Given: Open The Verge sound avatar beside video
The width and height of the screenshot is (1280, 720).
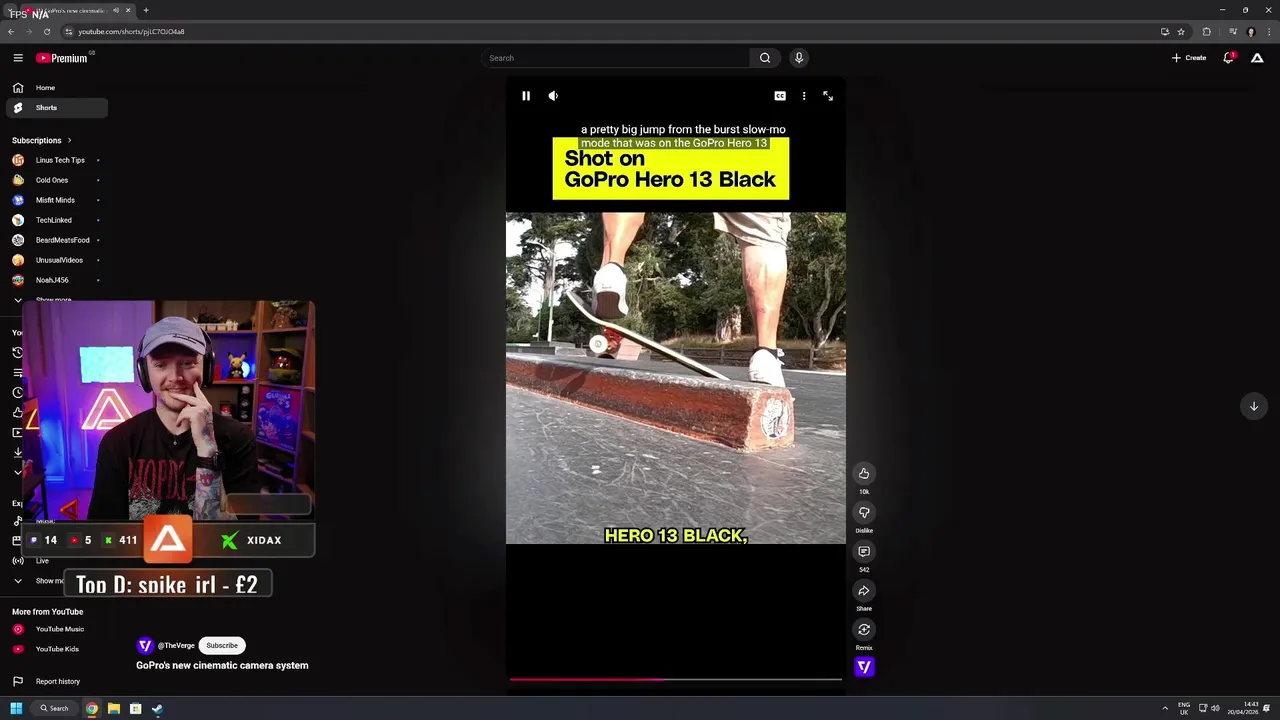Looking at the screenshot, I should 864,667.
